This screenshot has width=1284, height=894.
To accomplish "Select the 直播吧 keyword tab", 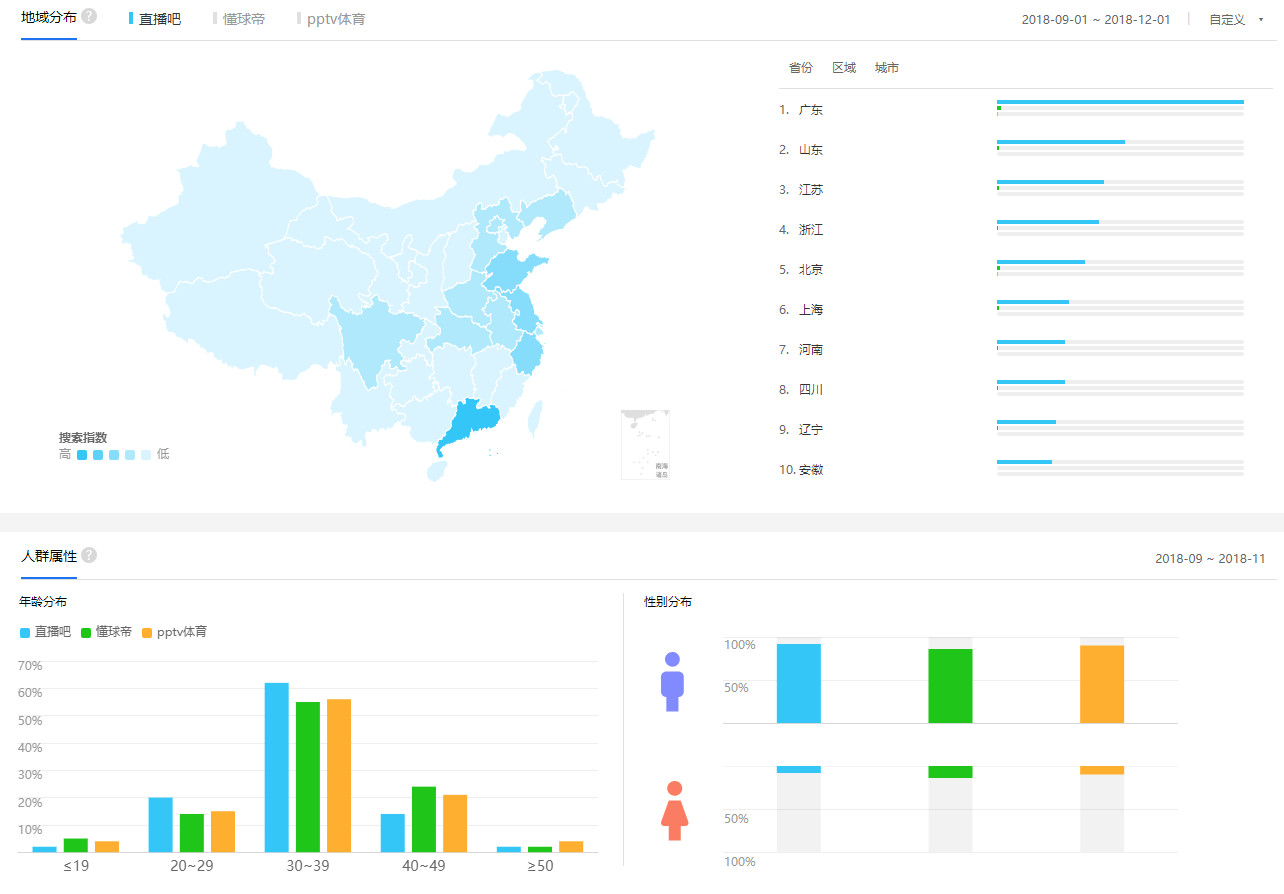I will tap(155, 19).
